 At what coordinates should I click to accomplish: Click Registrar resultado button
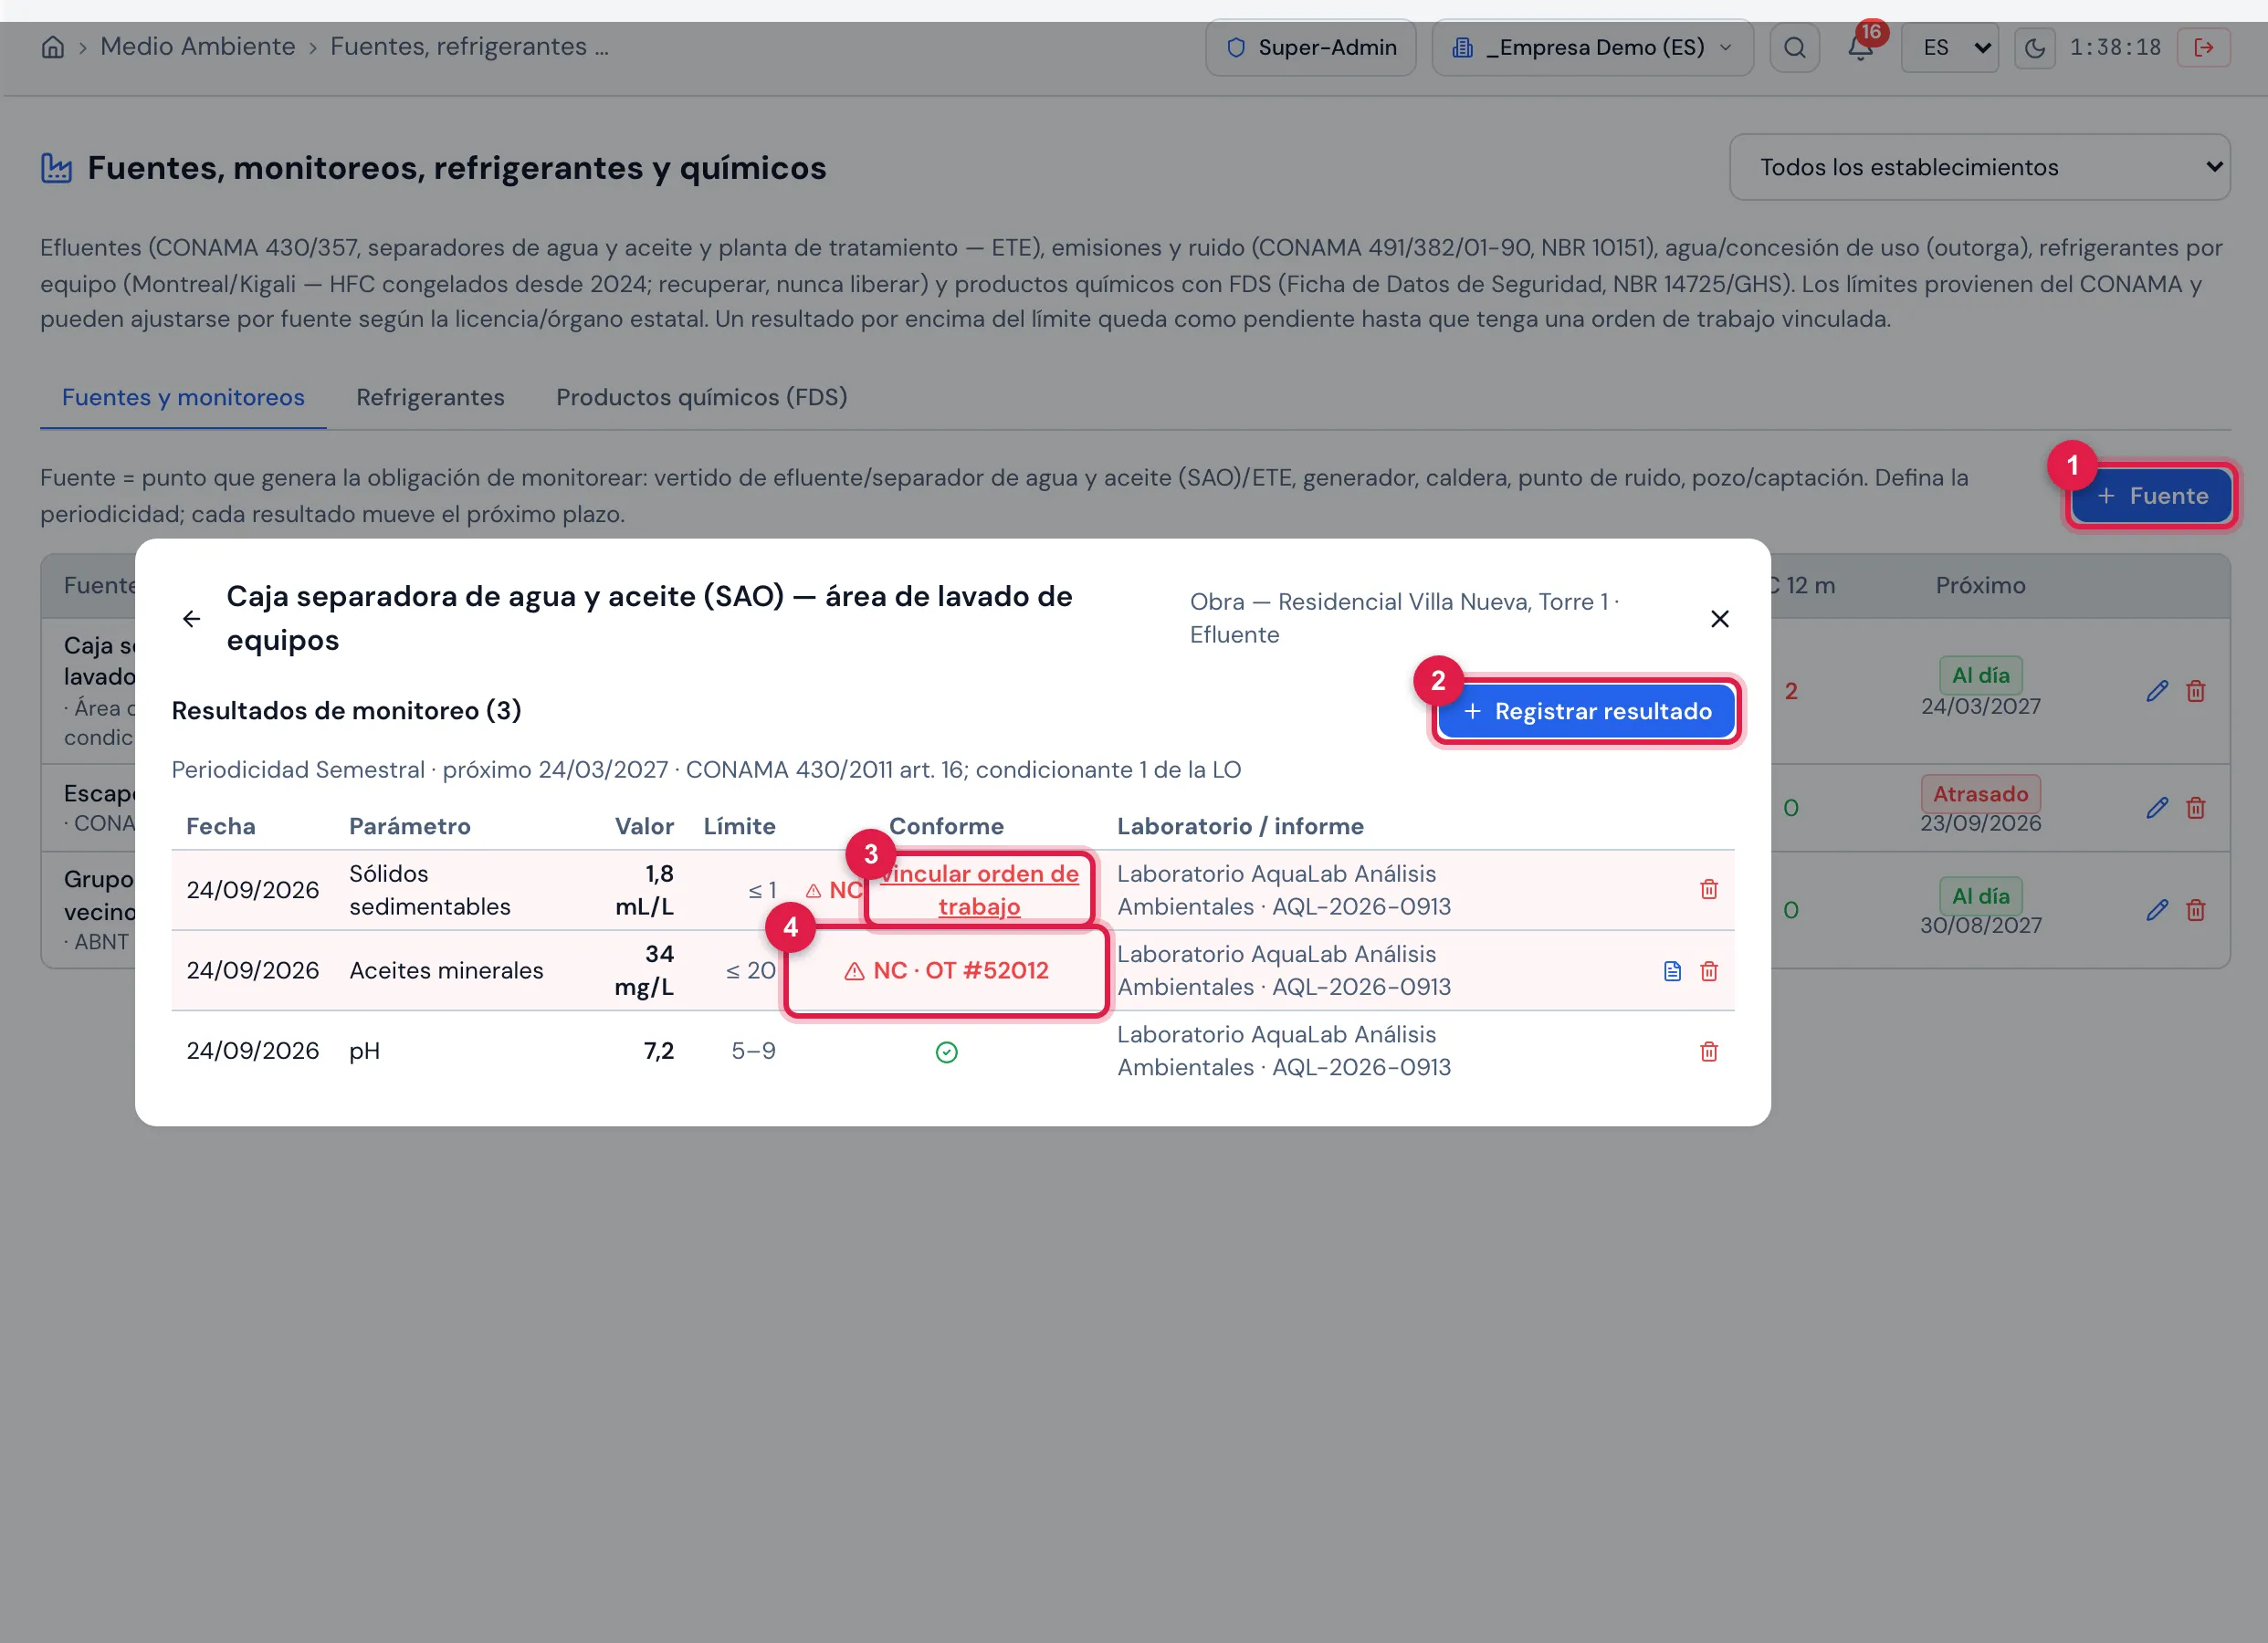pos(1586,711)
